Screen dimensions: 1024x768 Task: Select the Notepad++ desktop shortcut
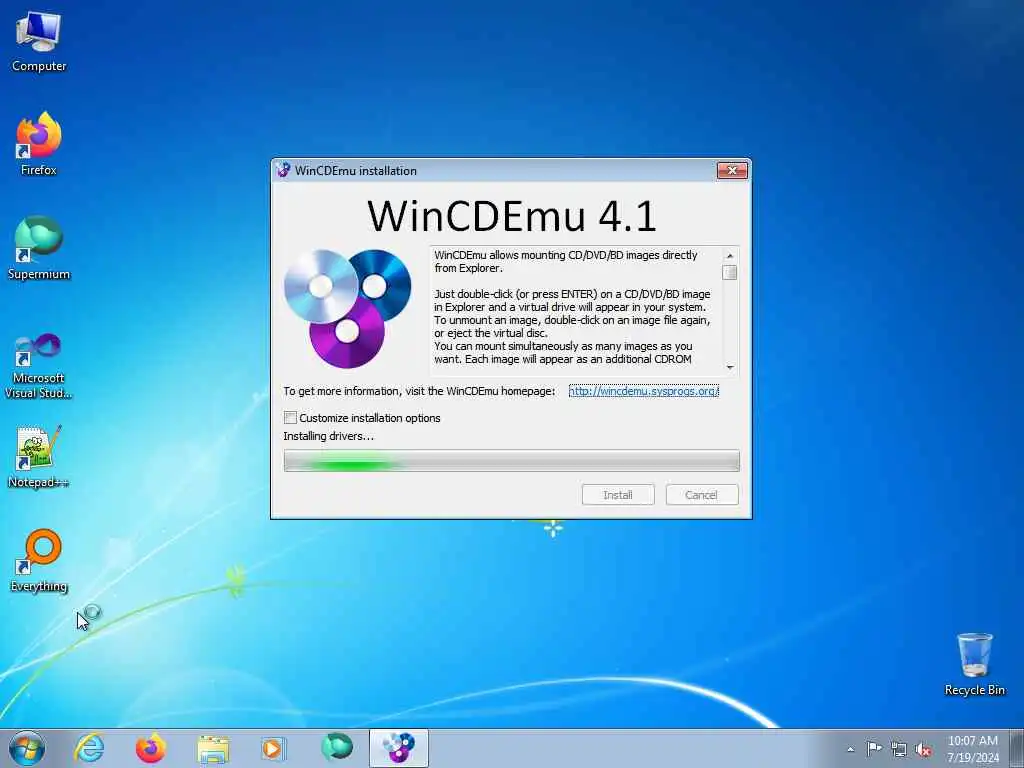point(39,456)
